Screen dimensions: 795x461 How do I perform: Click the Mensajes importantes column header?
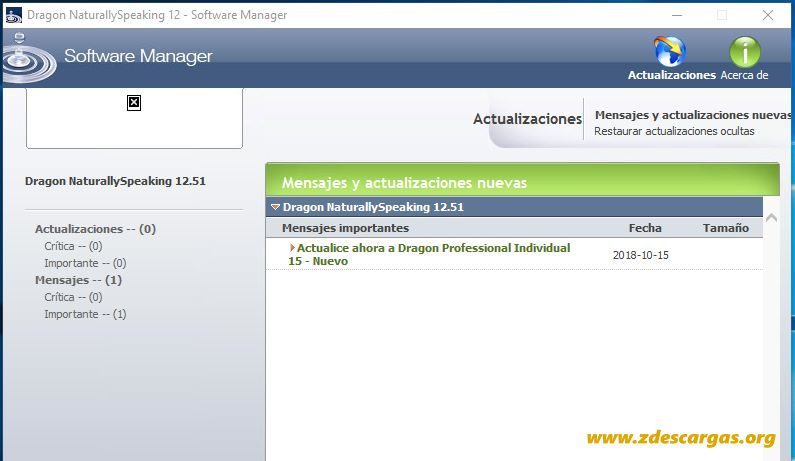(345, 228)
